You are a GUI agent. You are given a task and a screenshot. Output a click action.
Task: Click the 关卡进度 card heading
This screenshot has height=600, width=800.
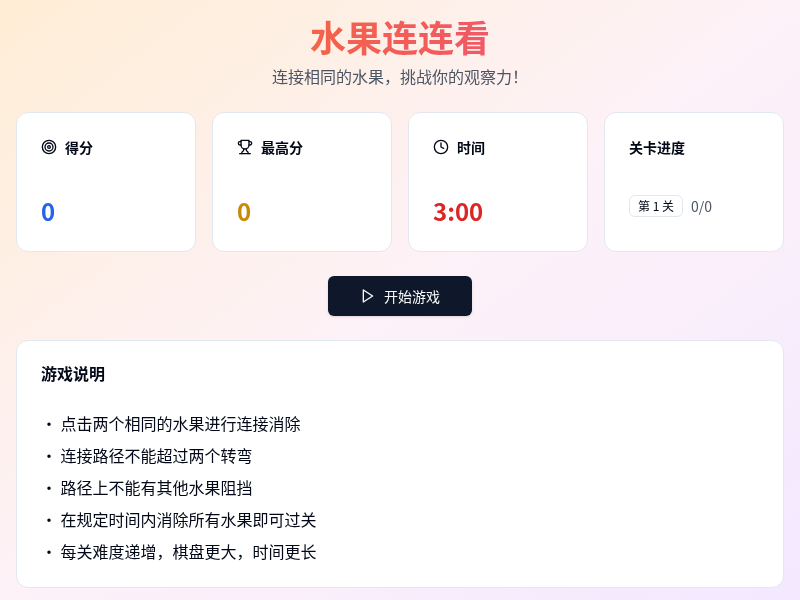tap(657, 148)
